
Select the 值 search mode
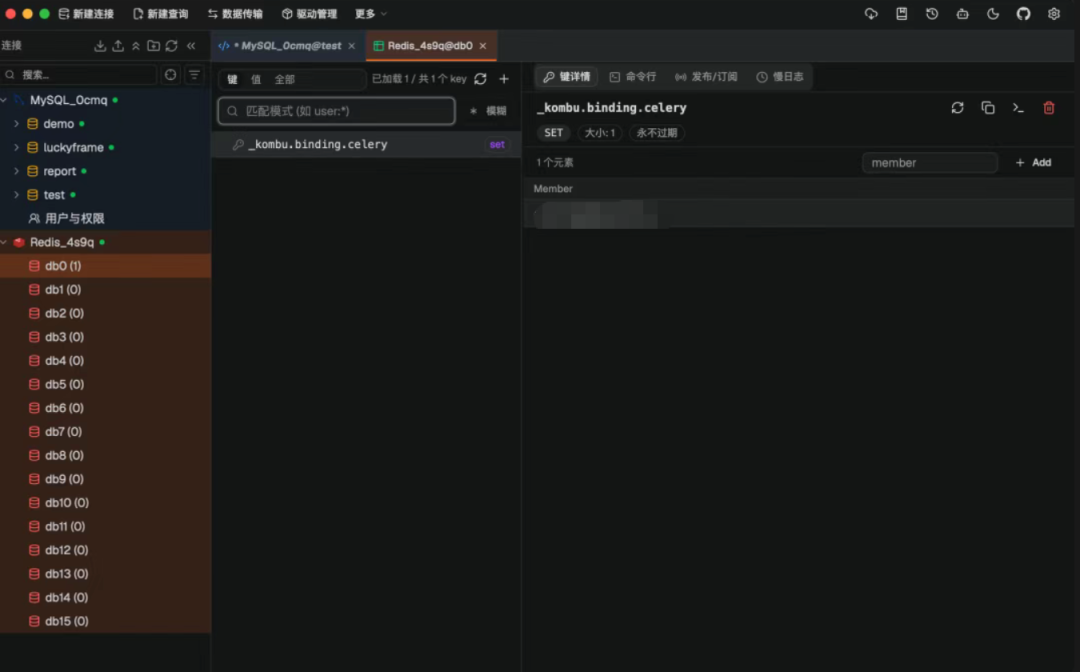[256, 79]
